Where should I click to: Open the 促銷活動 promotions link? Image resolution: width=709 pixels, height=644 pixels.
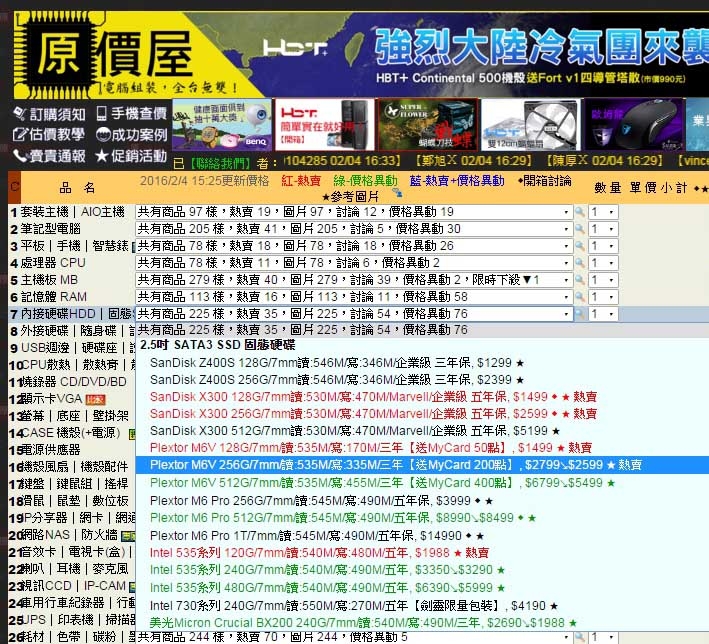pyautogui.click(x=131, y=156)
